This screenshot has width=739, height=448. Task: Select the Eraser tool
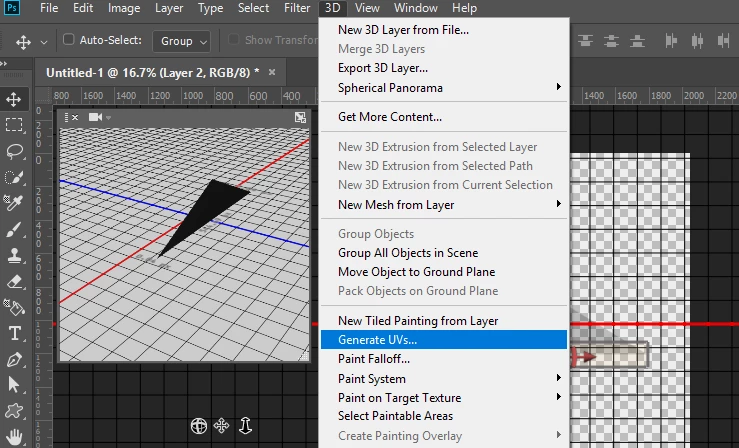[x=14, y=282]
